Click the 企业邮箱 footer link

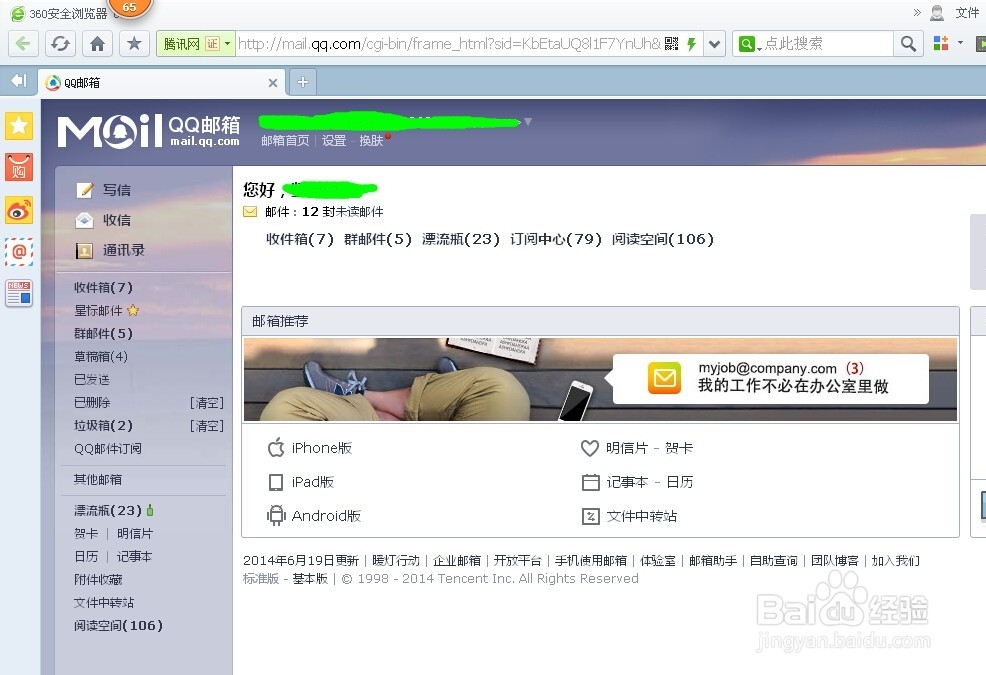click(457, 561)
